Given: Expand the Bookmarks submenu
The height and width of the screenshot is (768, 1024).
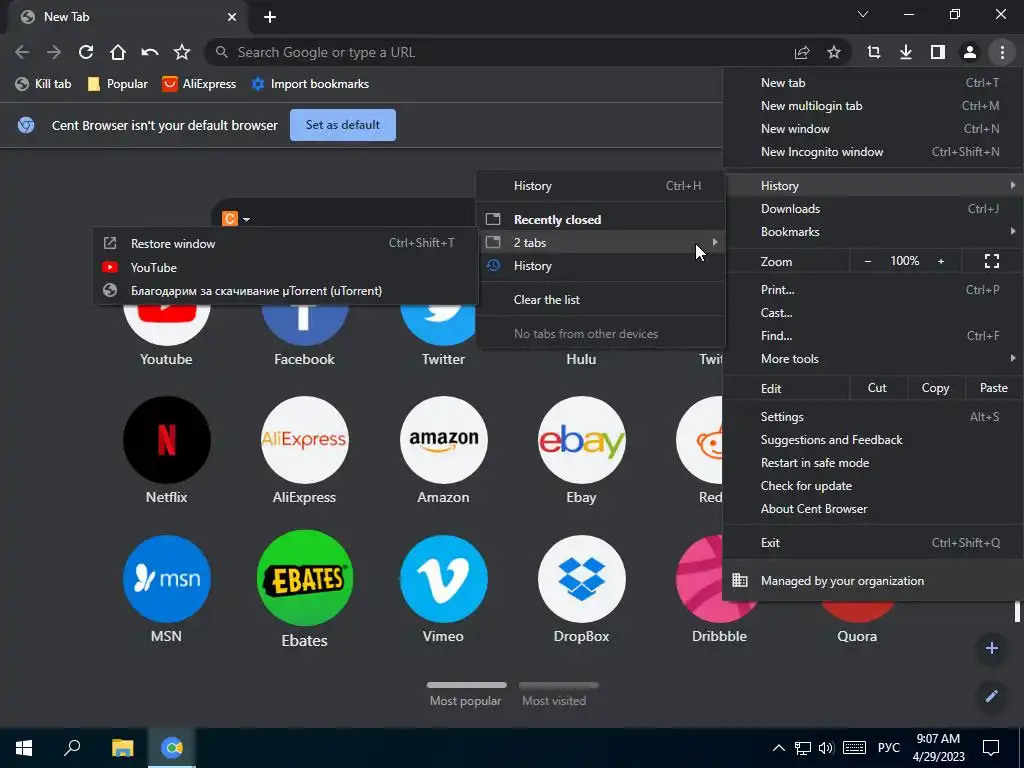Looking at the screenshot, I should tap(873, 232).
